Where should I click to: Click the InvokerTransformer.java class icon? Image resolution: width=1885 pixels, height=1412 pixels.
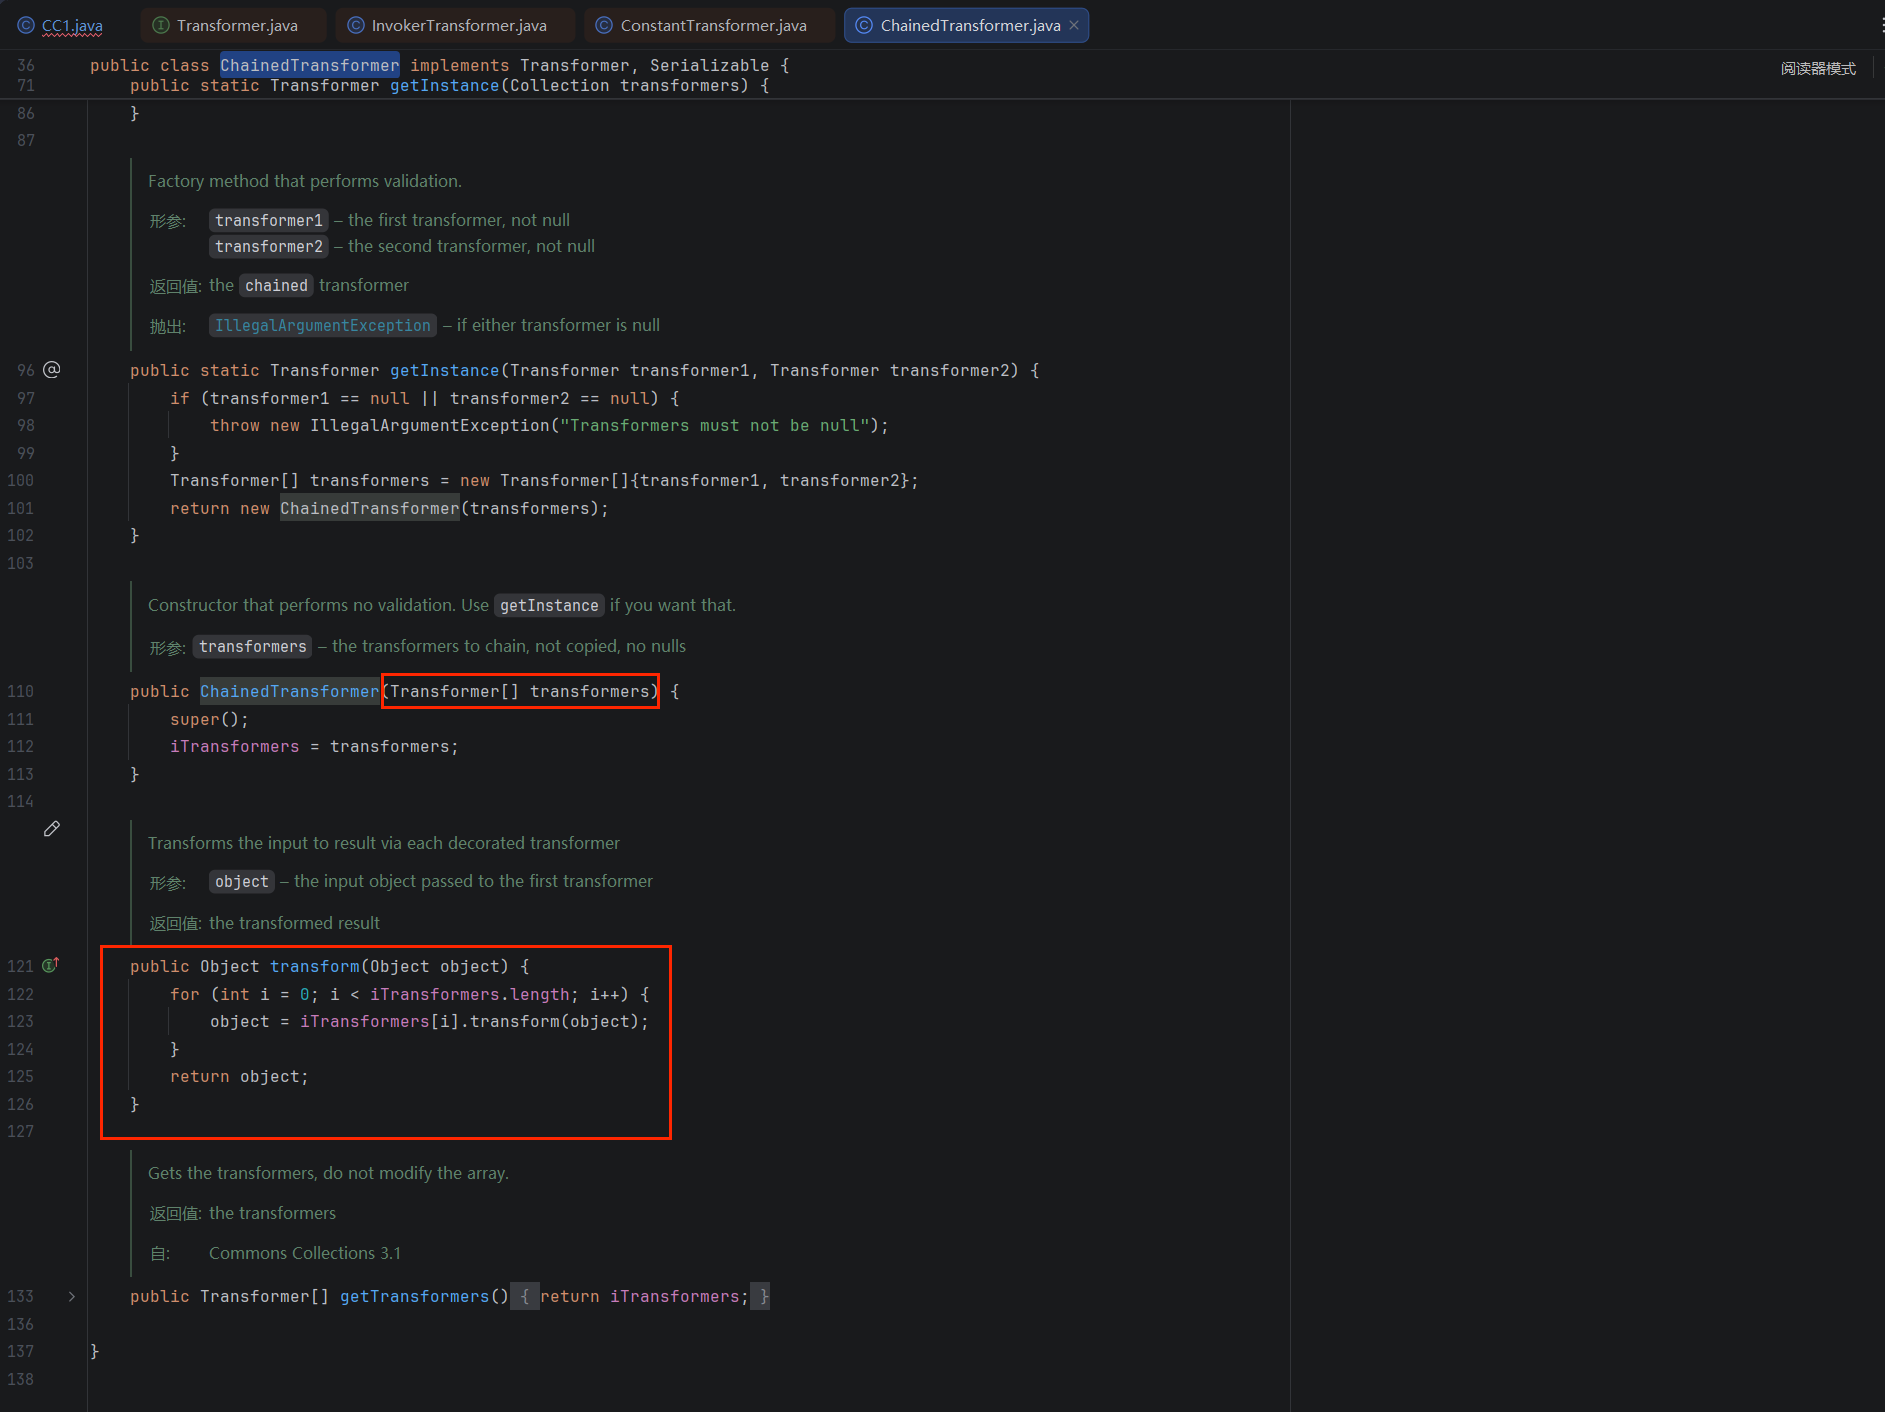point(355,25)
